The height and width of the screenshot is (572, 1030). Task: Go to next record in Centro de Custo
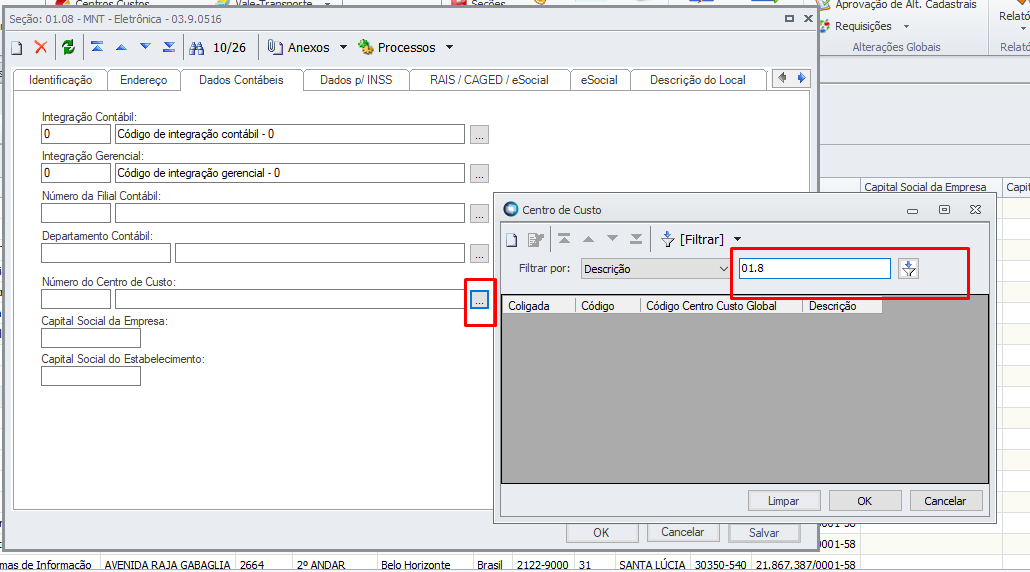pos(612,239)
